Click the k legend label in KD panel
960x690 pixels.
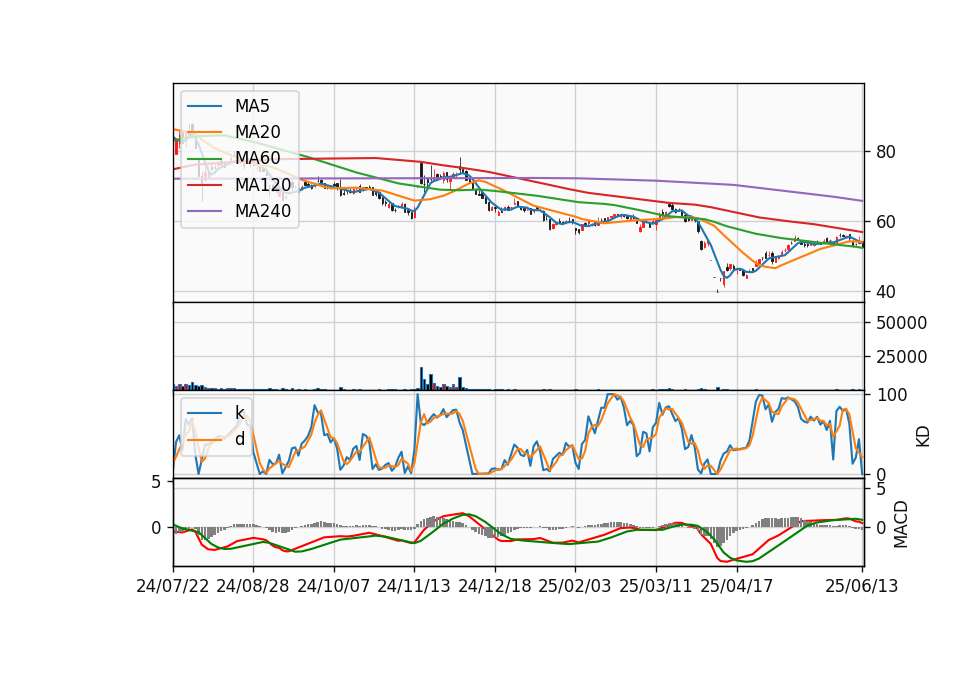tap(240, 413)
